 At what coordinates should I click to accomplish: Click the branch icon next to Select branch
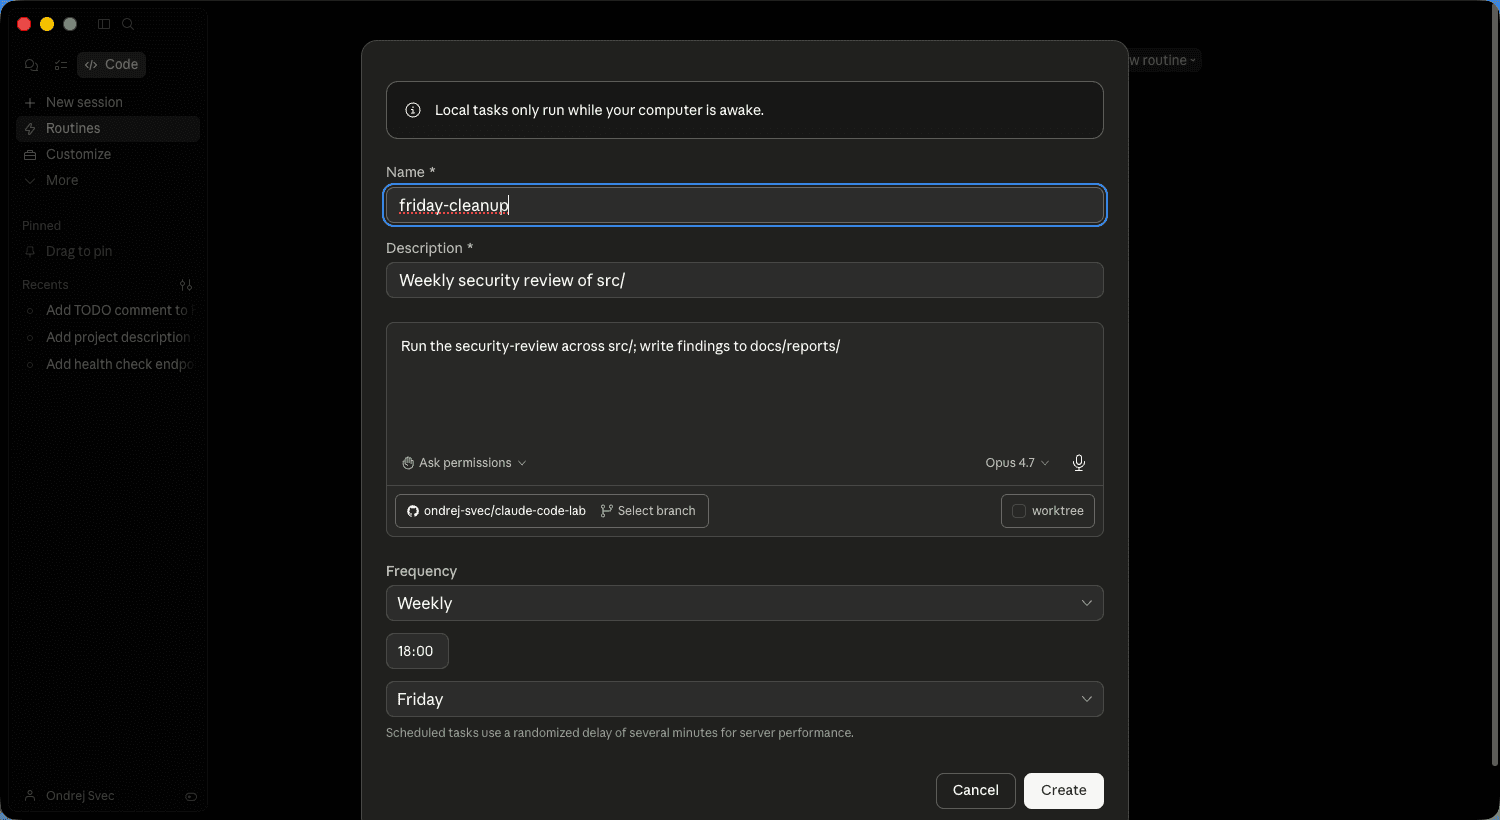[x=607, y=510]
